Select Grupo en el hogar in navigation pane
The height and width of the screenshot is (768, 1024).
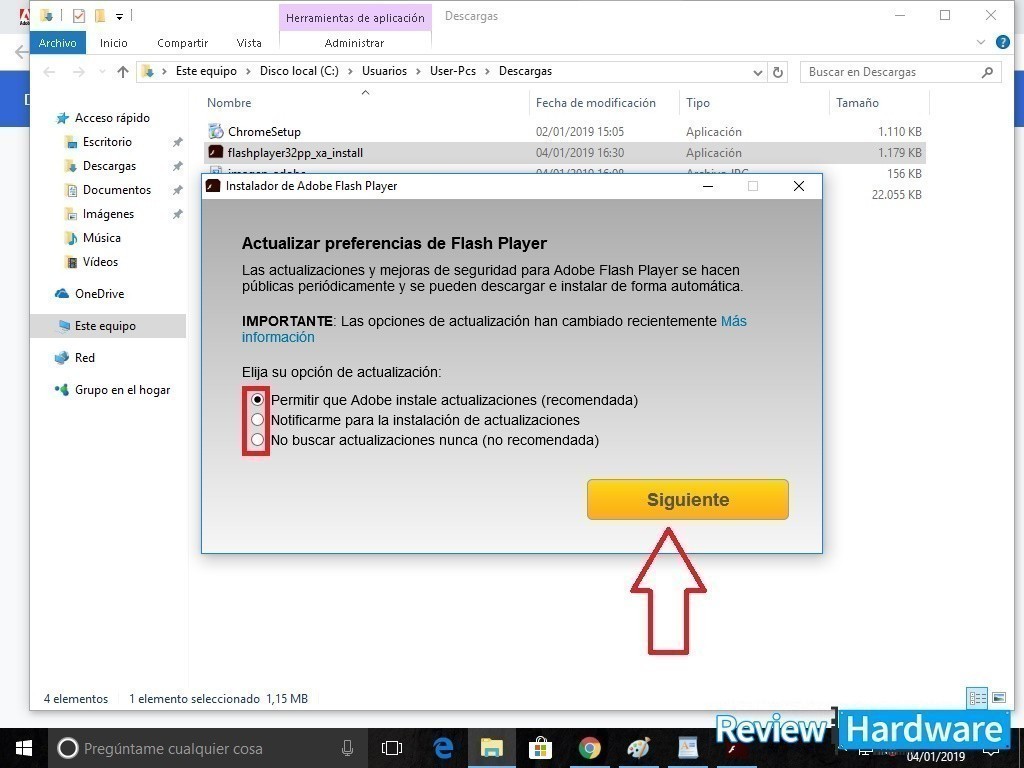tap(122, 390)
